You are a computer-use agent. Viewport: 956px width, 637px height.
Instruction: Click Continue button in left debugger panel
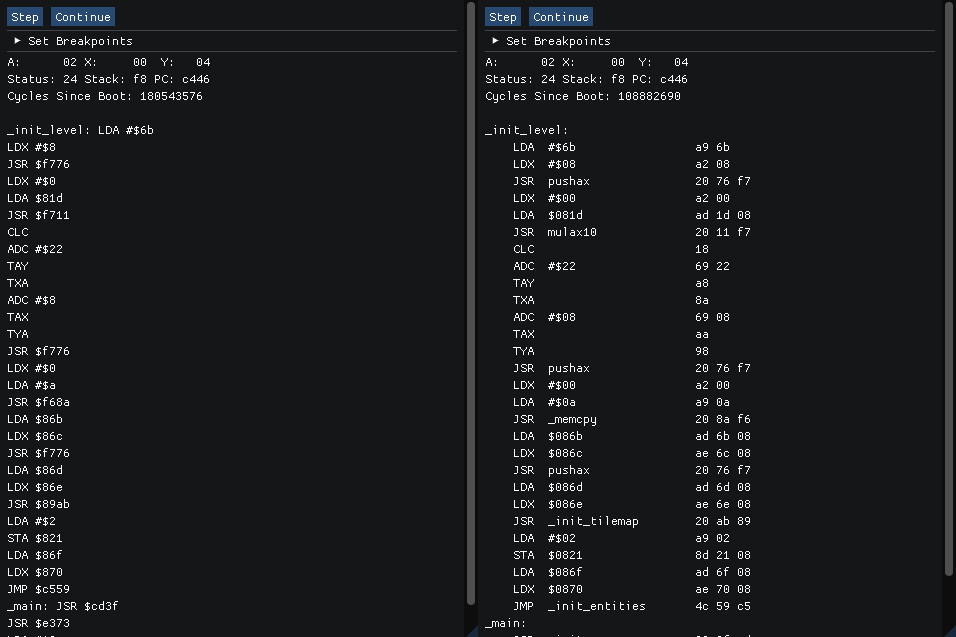[x=83, y=17]
